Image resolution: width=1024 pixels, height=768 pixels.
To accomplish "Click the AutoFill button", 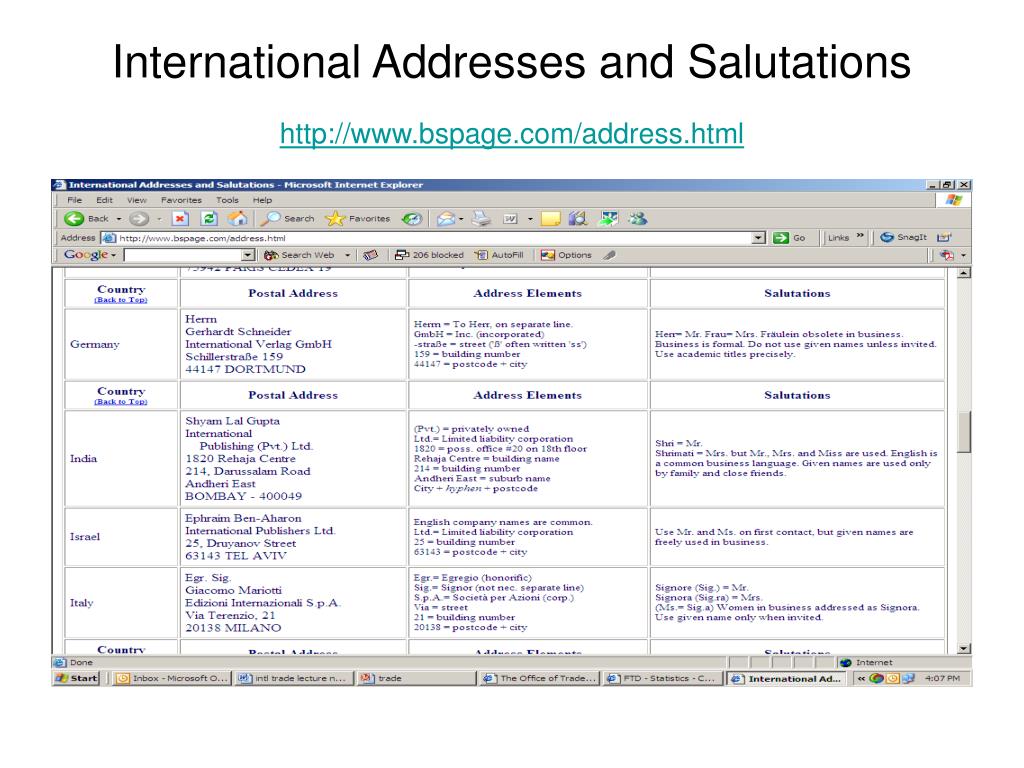I will click(x=500, y=255).
